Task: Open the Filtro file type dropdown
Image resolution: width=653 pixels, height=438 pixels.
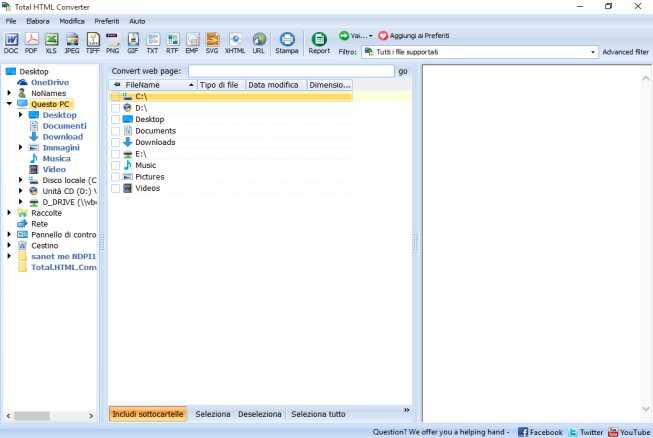Action: (x=593, y=51)
